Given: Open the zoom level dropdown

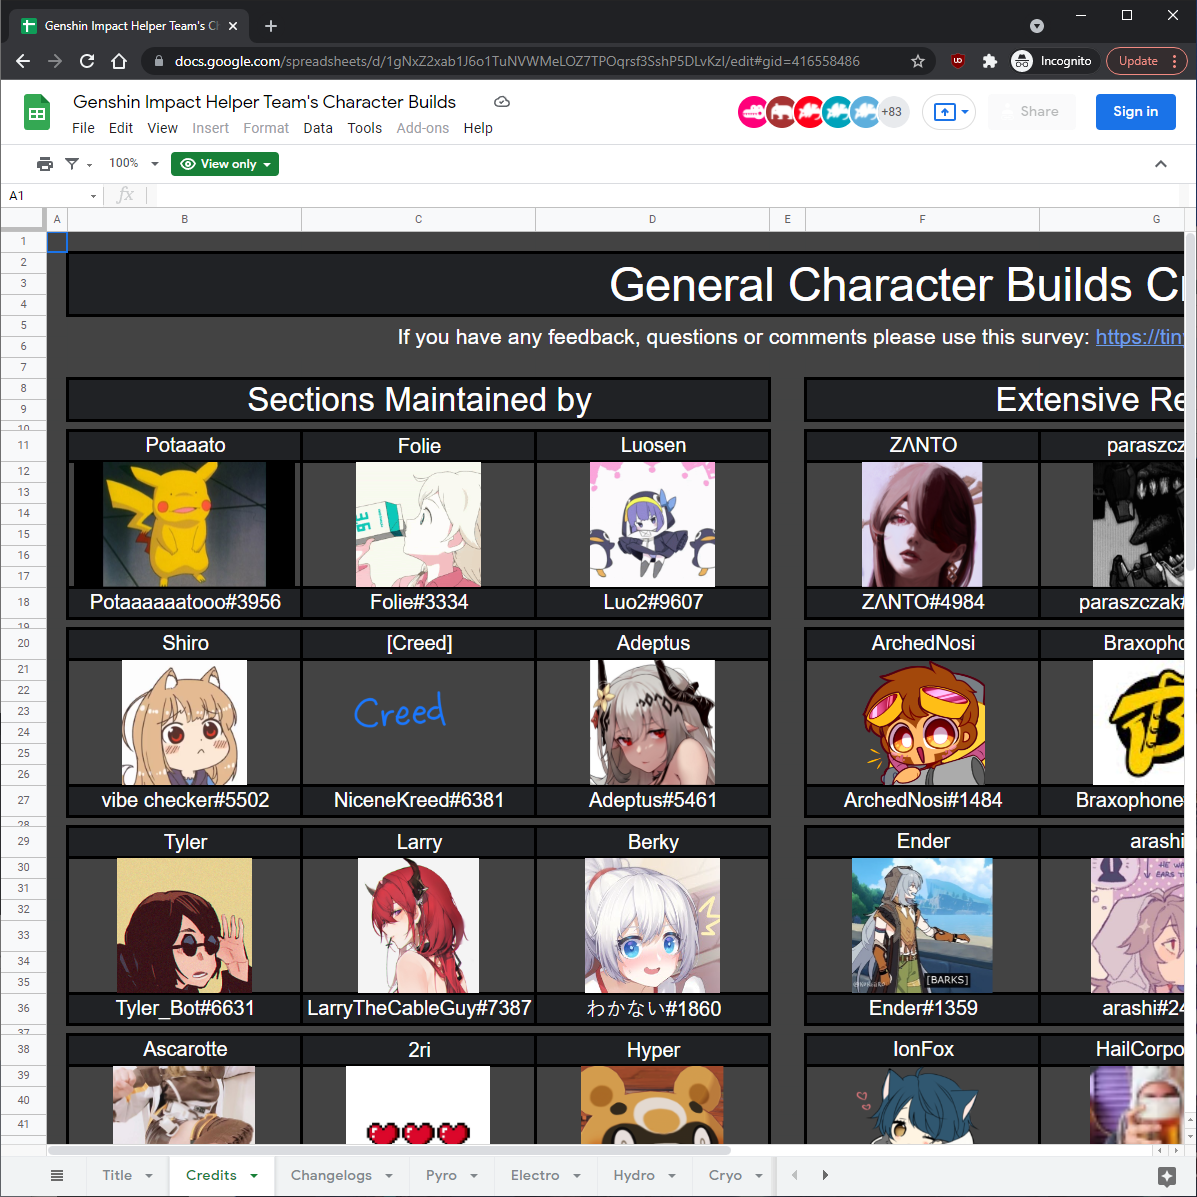Looking at the screenshot, I should (x=131, y=163).
